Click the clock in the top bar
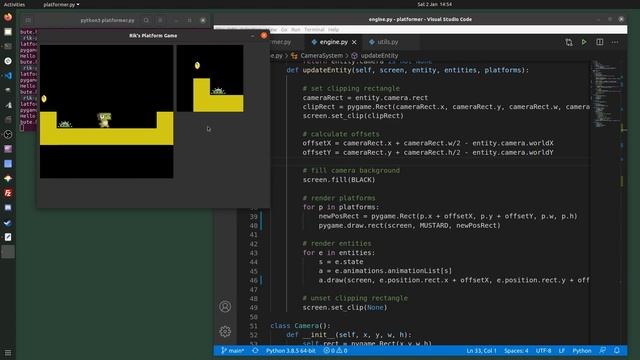Viewport: 640px width, 360px height. click(434, 4)
